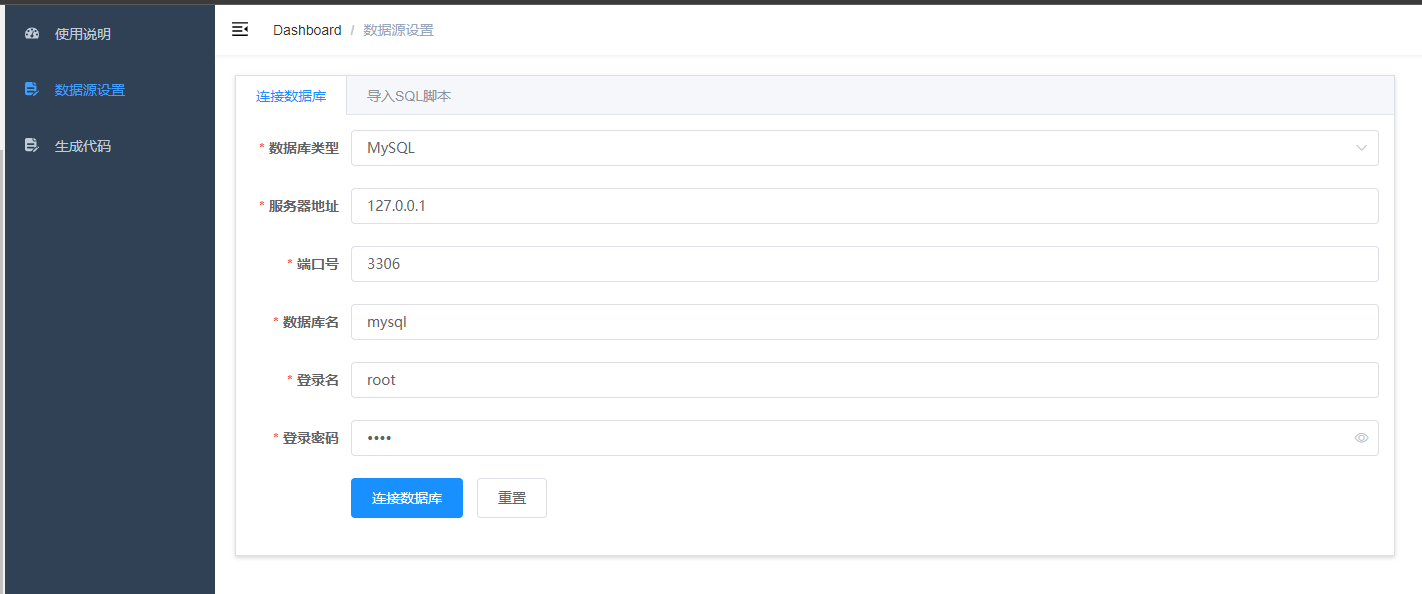Focus the 登录名 field showing root
Viewport: 1422px width, 594px height.
tap(865, 380)
